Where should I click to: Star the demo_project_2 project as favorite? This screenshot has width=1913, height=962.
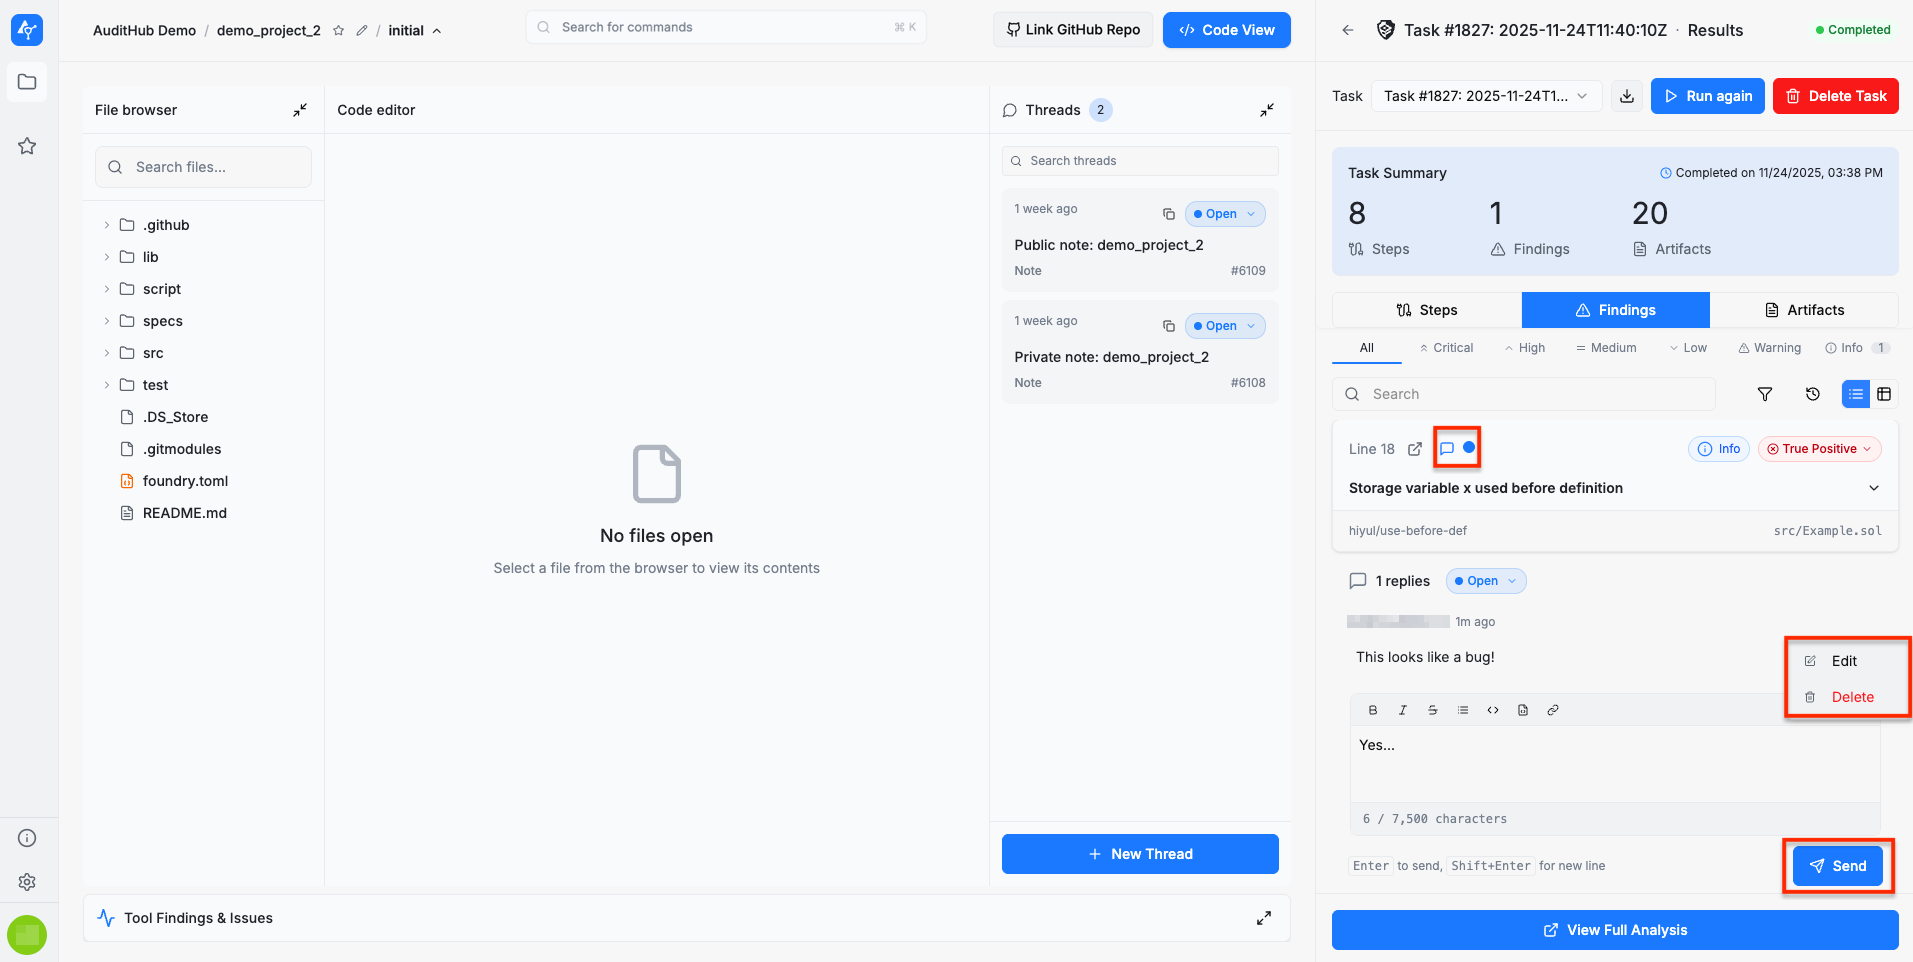click(338, 31)
